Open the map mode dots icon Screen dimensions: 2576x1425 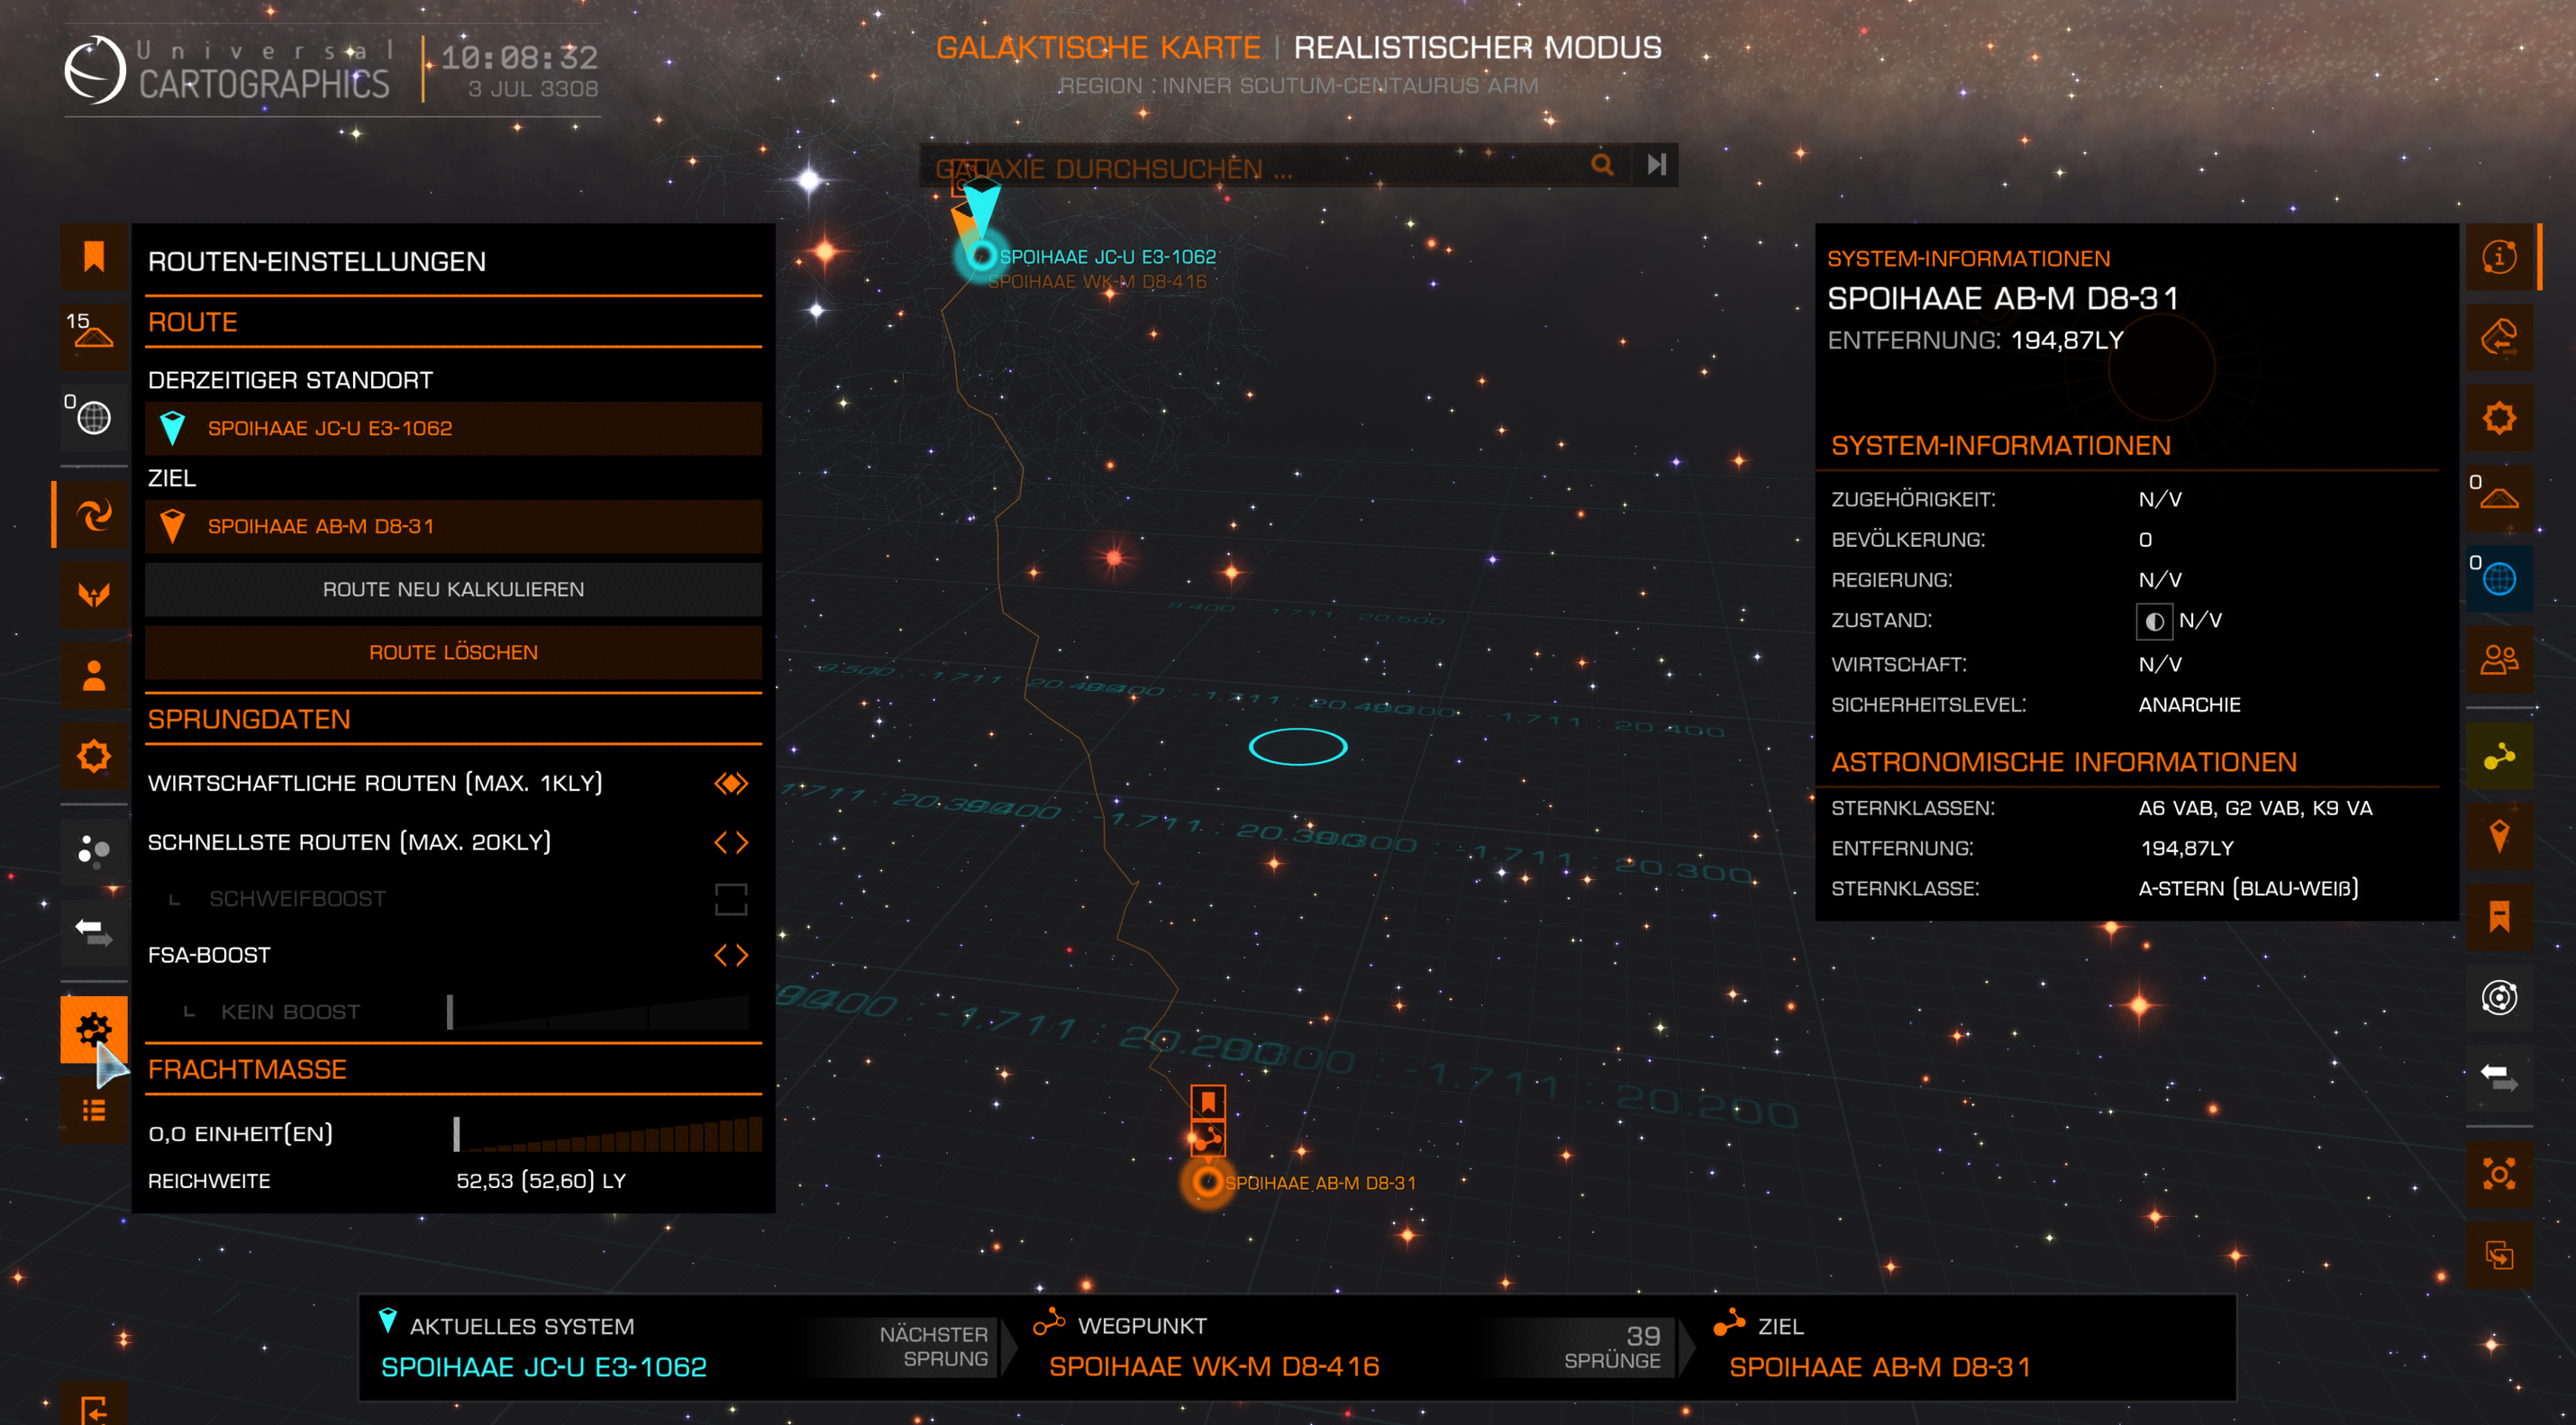click(x=94, y=851)
